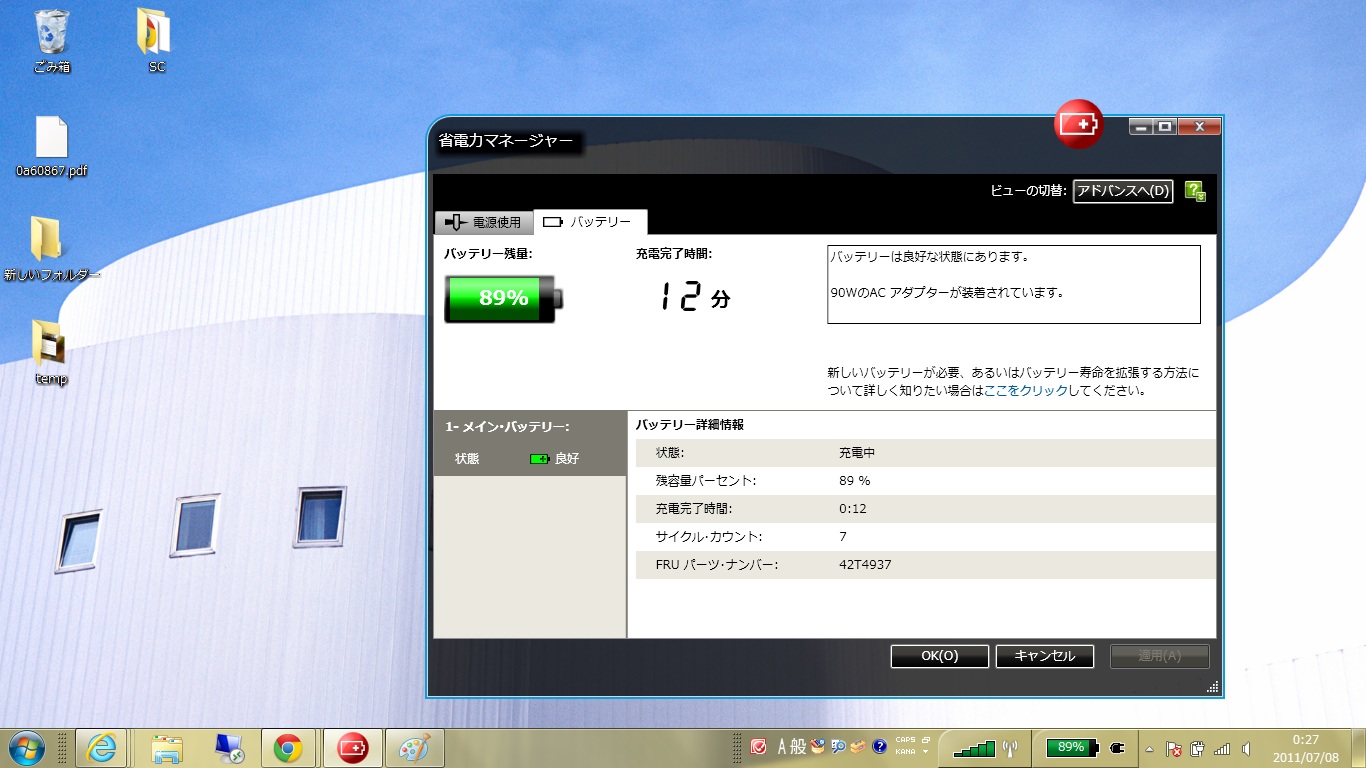The image size is (1366, 768).
Task: Click the cycle count value 7
Action: (843, 537)
